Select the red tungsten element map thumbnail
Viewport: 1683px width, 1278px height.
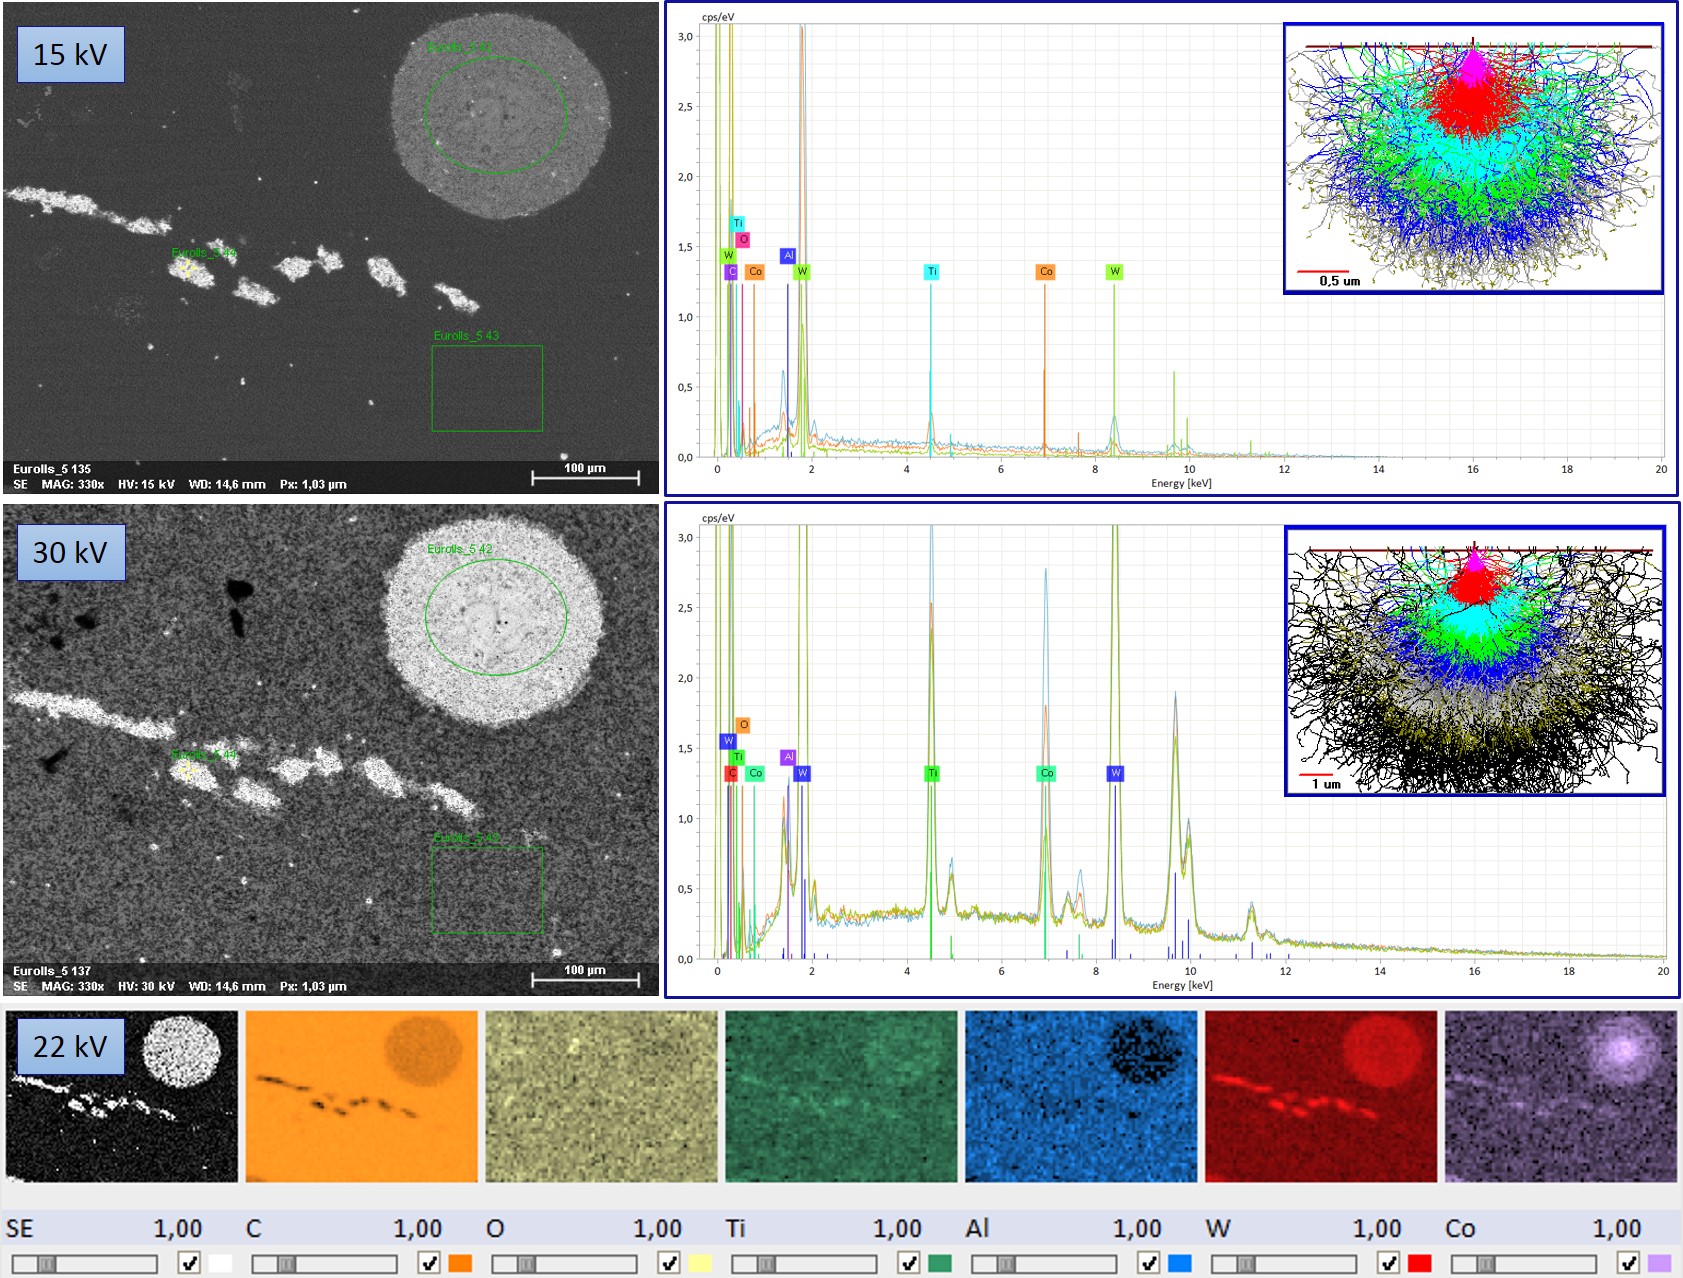1321,1096
